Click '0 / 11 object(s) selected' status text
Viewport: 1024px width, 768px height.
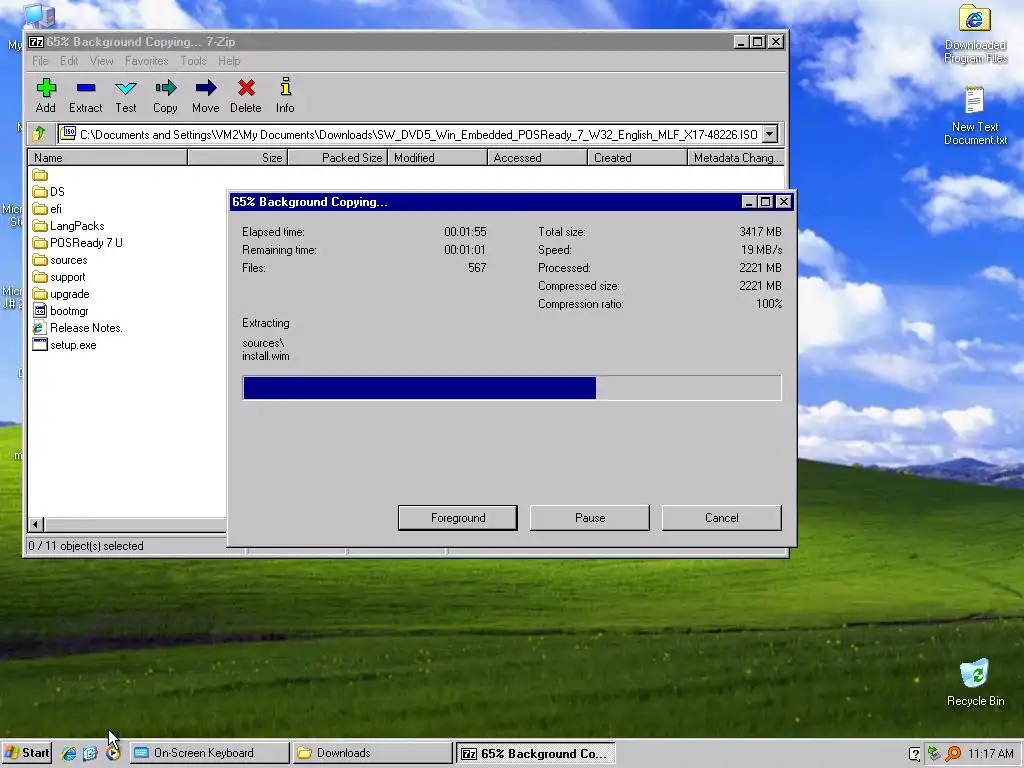(x=86, y=546)
